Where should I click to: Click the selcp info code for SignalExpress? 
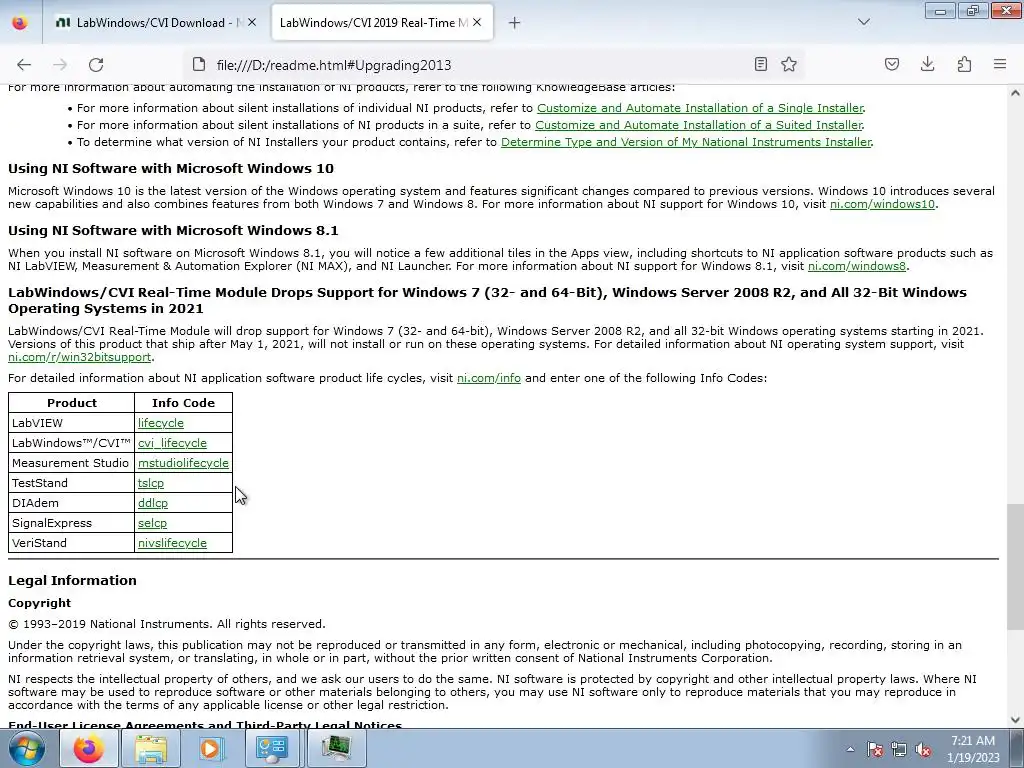click(x=152, y=522)
